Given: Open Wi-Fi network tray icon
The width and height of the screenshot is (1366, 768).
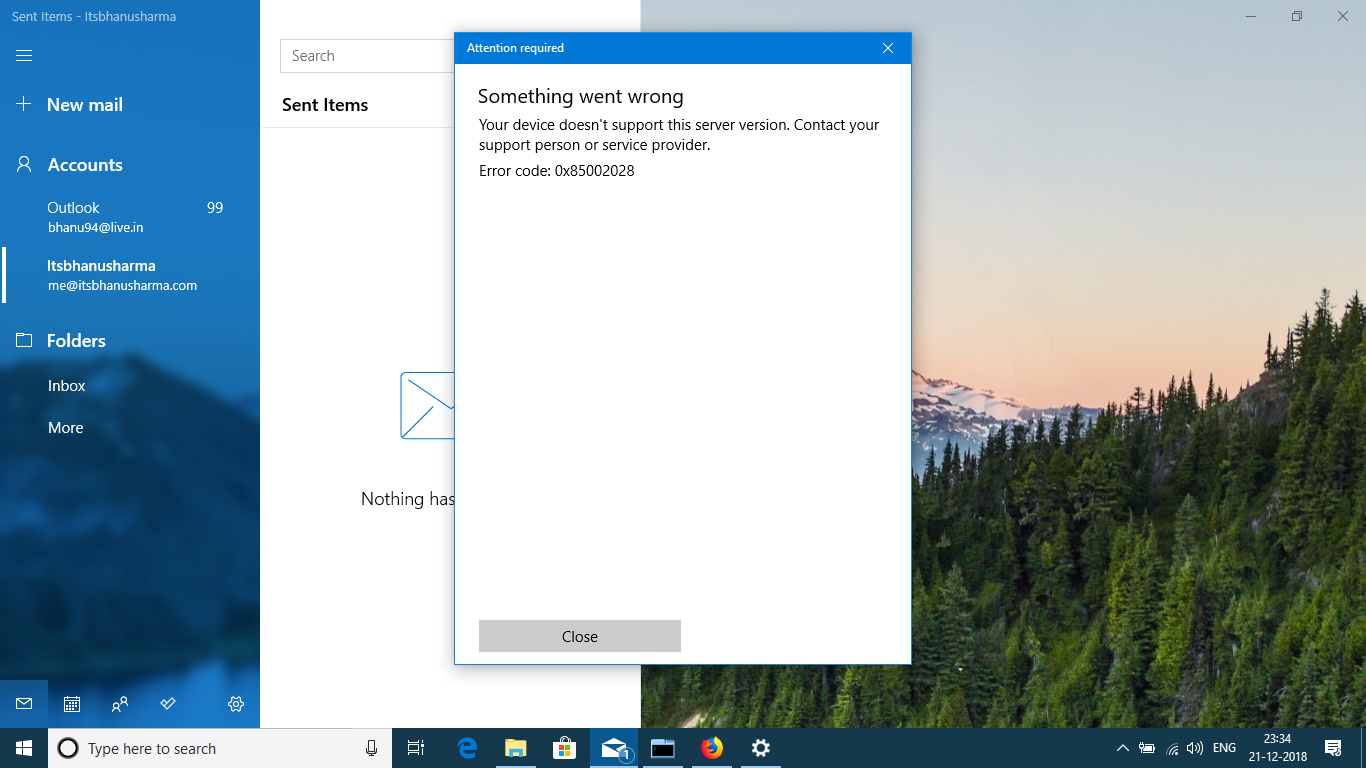Looking at the screenshot, I should click(x=1172, y=748).
